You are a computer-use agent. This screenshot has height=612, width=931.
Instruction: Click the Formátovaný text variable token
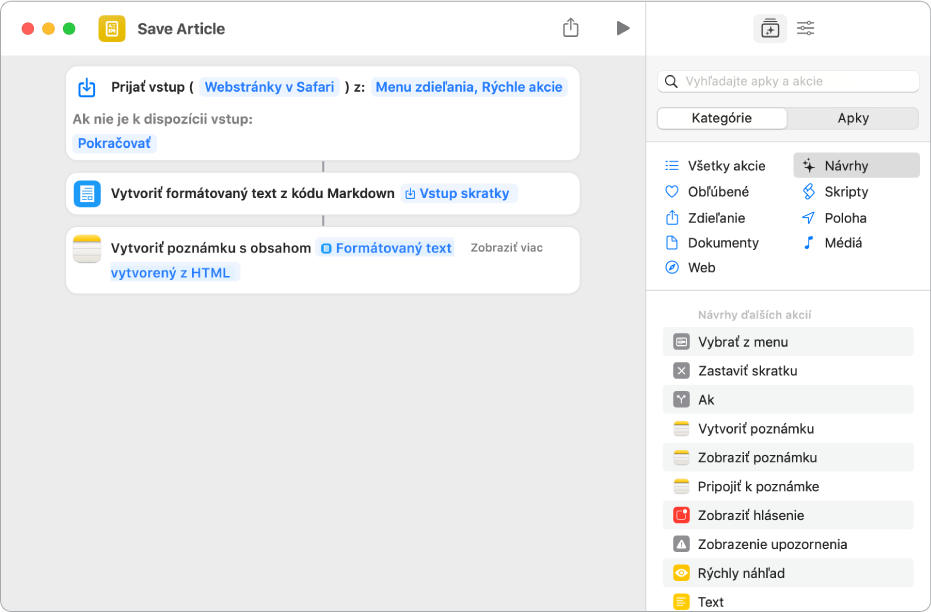point(386,248)
